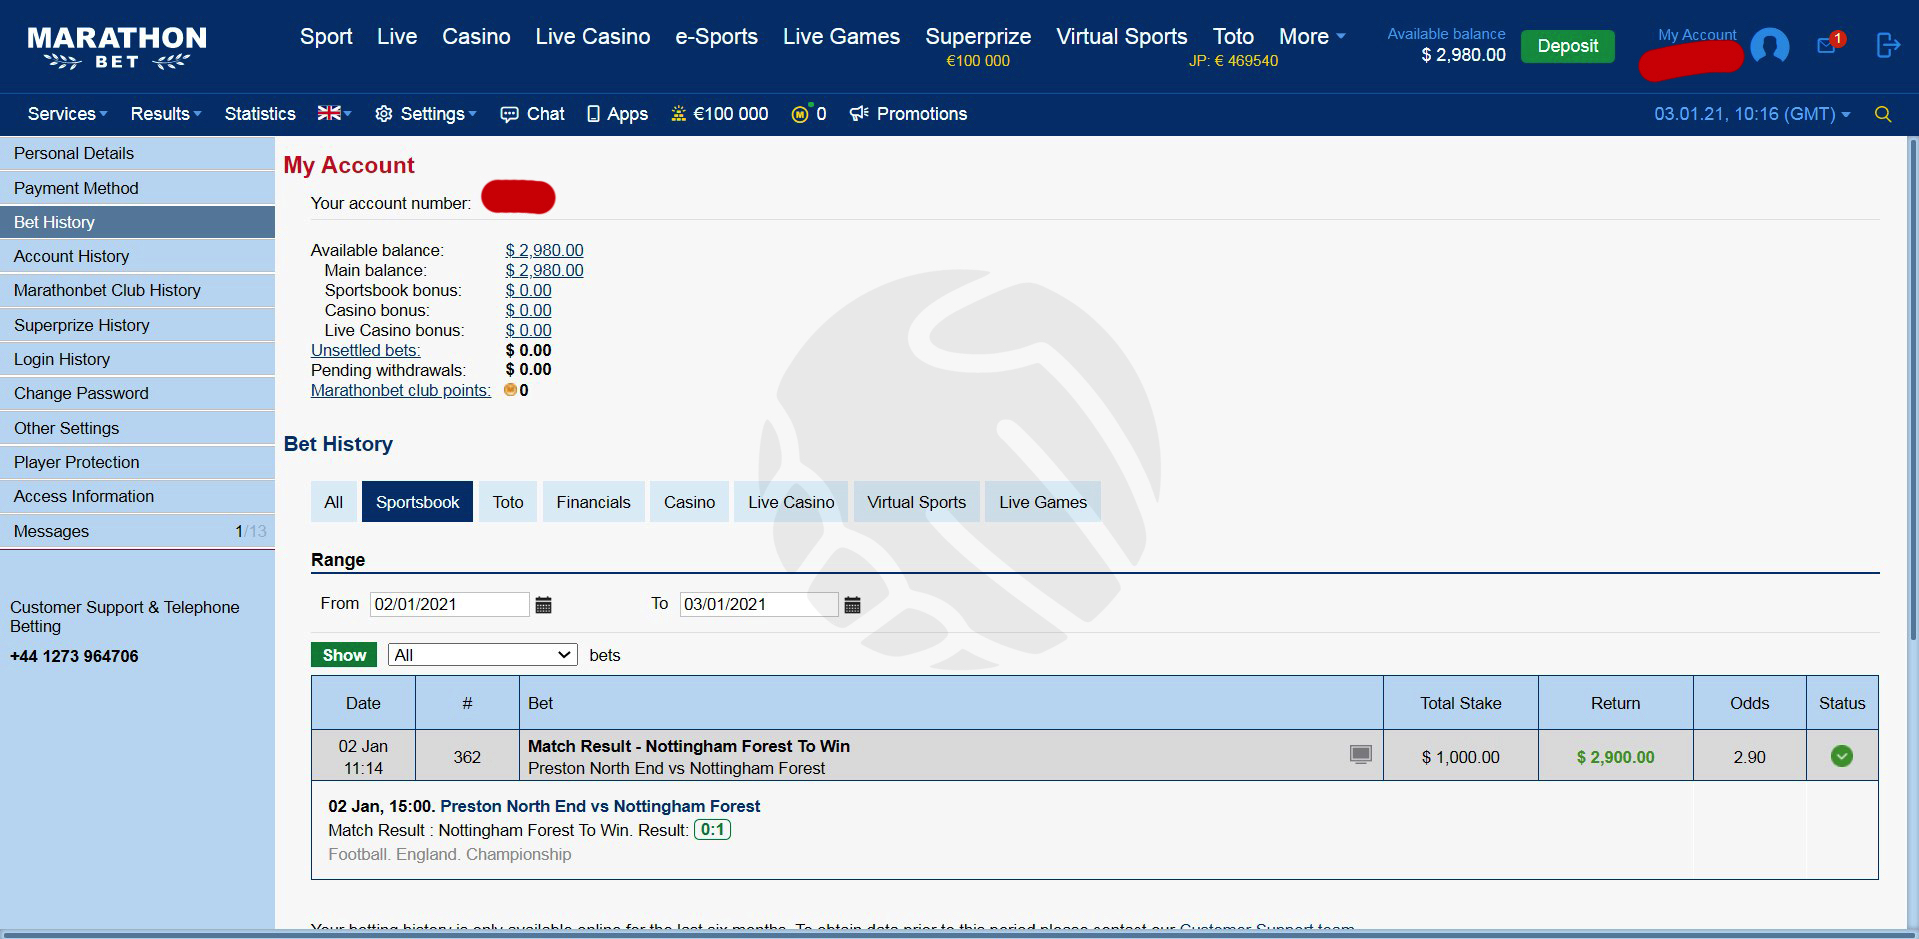Open Superprize in top navigation

pyautogui.click(x=978, y=37)
